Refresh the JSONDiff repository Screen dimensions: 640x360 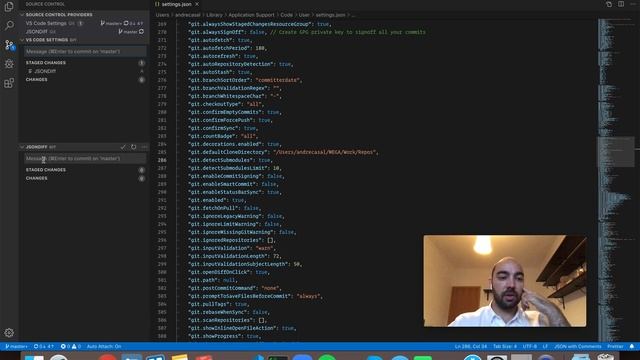coord(133,147)
